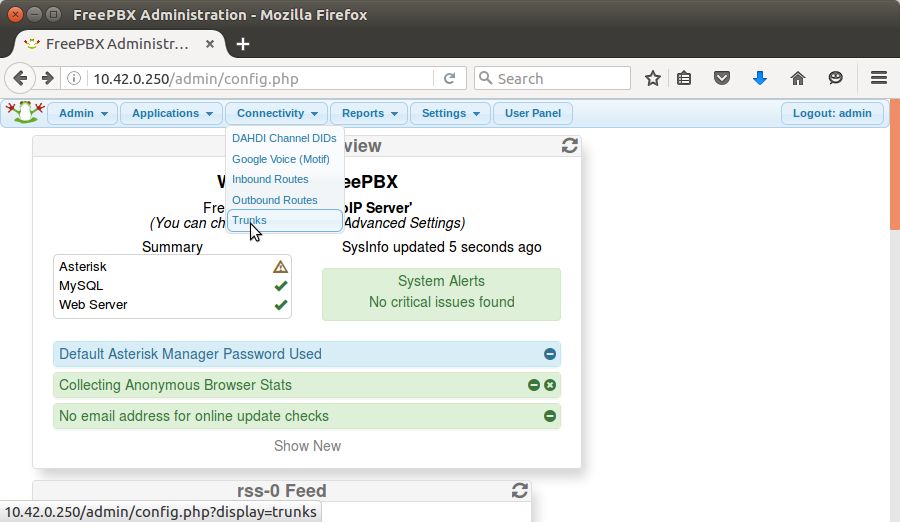This screenshot has width=900, height=522.
Task: Reload the page from the address bar
Action: click(450, 78)
